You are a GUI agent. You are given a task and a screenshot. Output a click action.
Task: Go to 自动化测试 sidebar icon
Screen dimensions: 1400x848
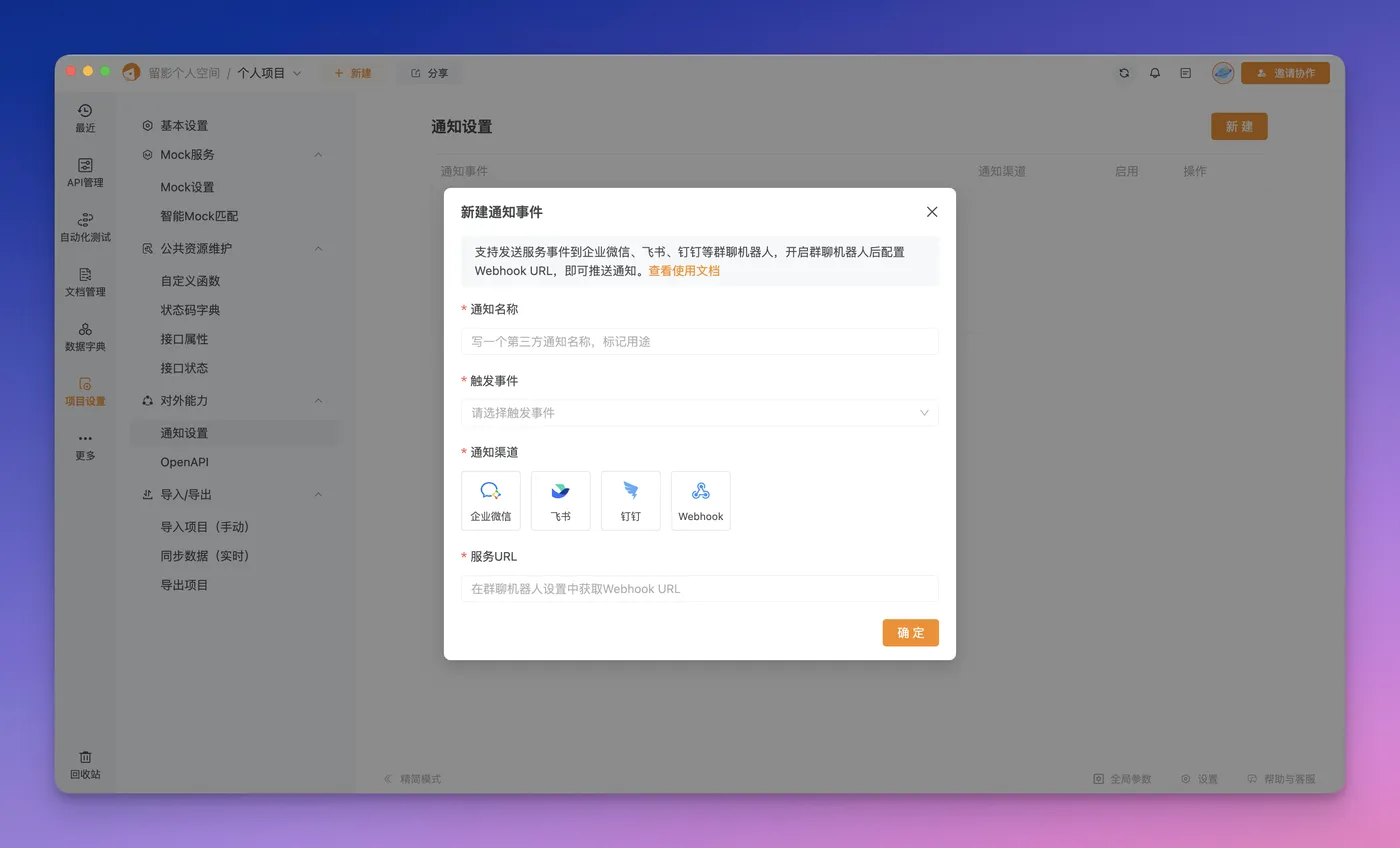(x=85, y=227)
